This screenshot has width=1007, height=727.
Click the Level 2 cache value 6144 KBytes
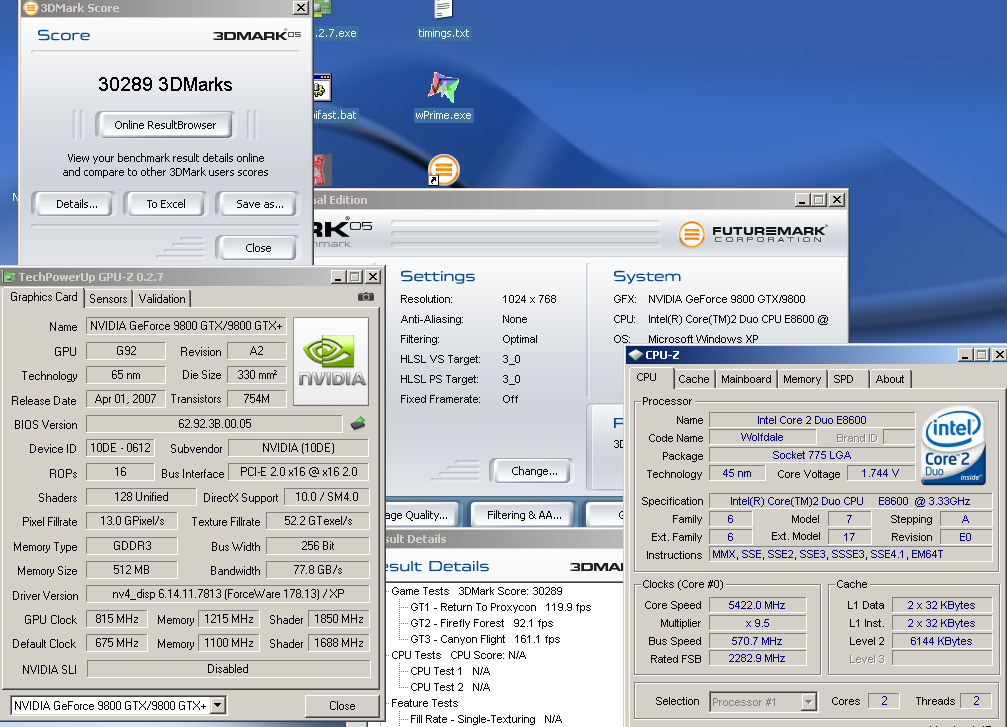click(x=941, y=641)
